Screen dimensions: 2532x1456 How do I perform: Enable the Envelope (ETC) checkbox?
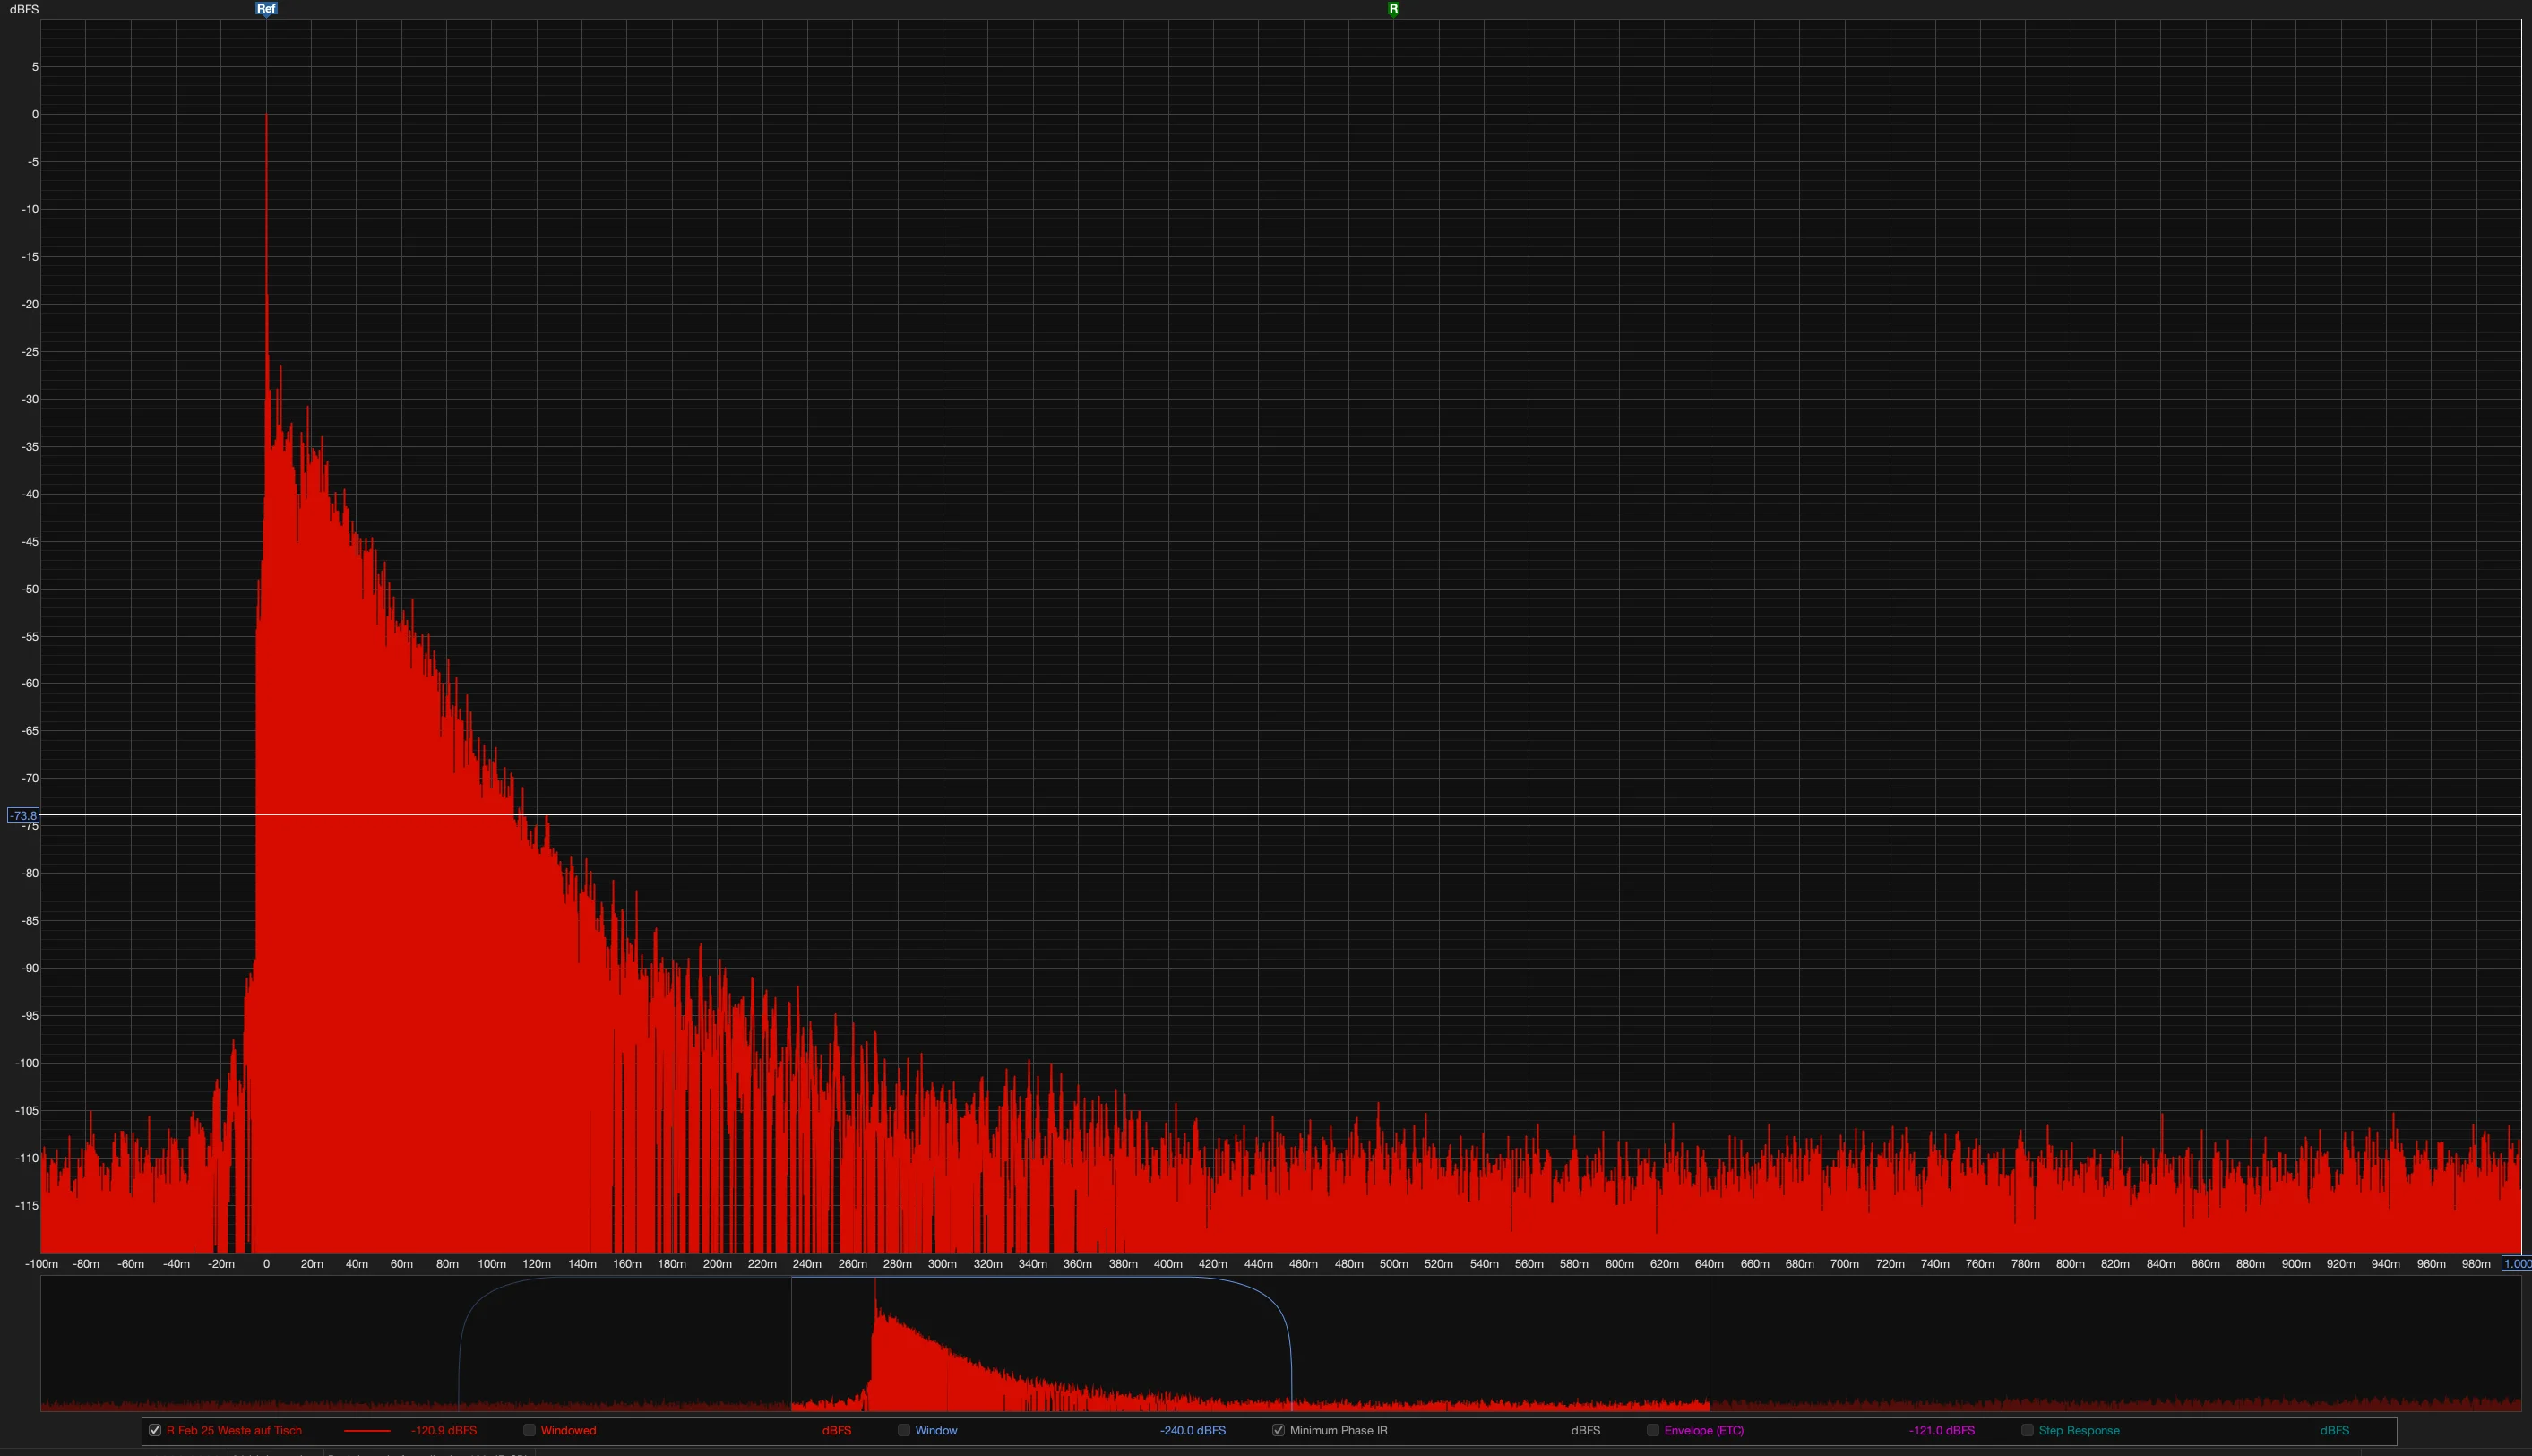pyautogui.click(x=1653, y=1430)
